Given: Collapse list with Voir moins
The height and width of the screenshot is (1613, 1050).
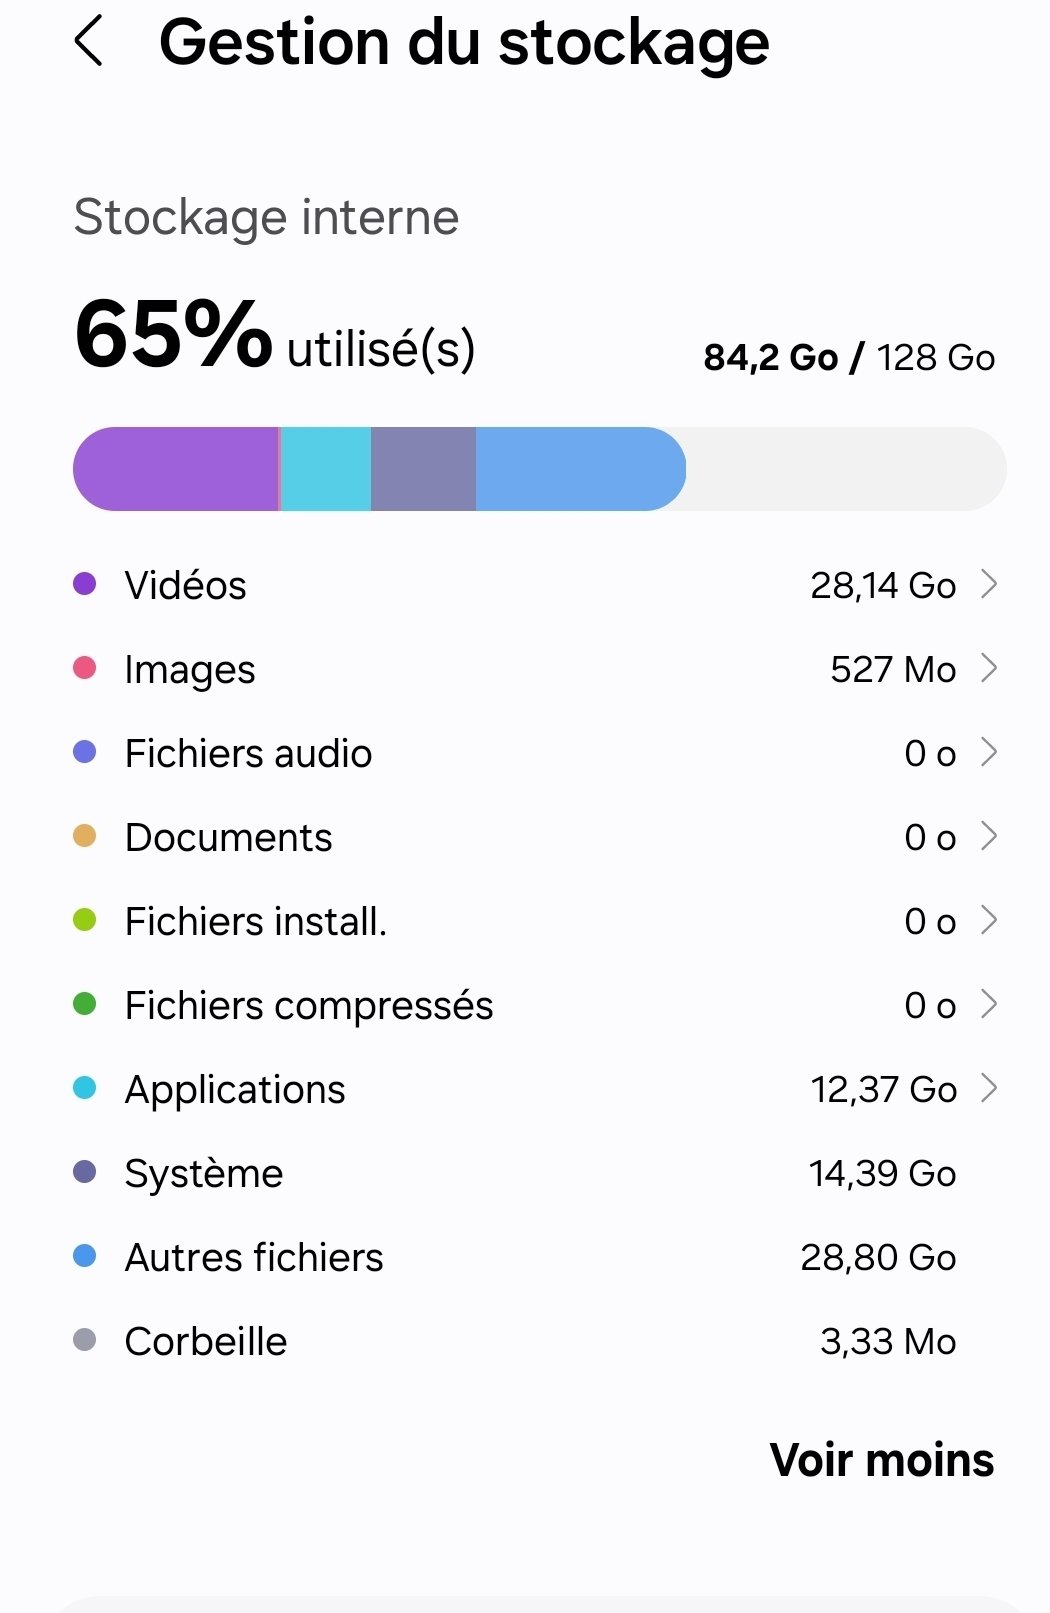Looking at the screenshot, I should click(x=882, y=1460).
